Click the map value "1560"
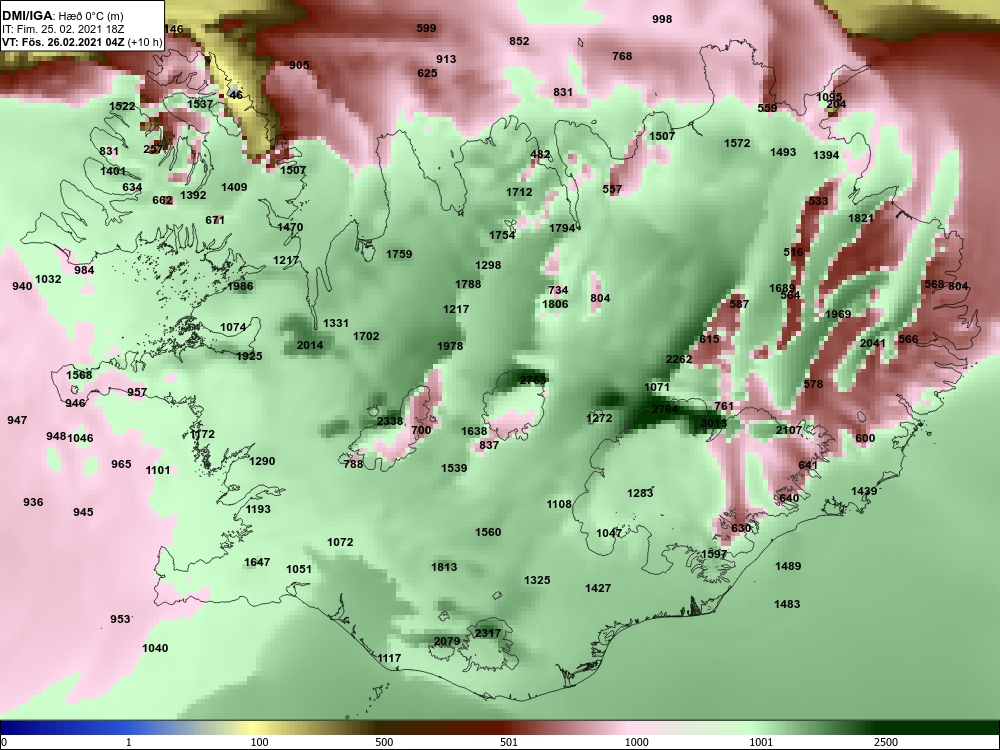Screen dimensions: 1000x750 point(488,532)
